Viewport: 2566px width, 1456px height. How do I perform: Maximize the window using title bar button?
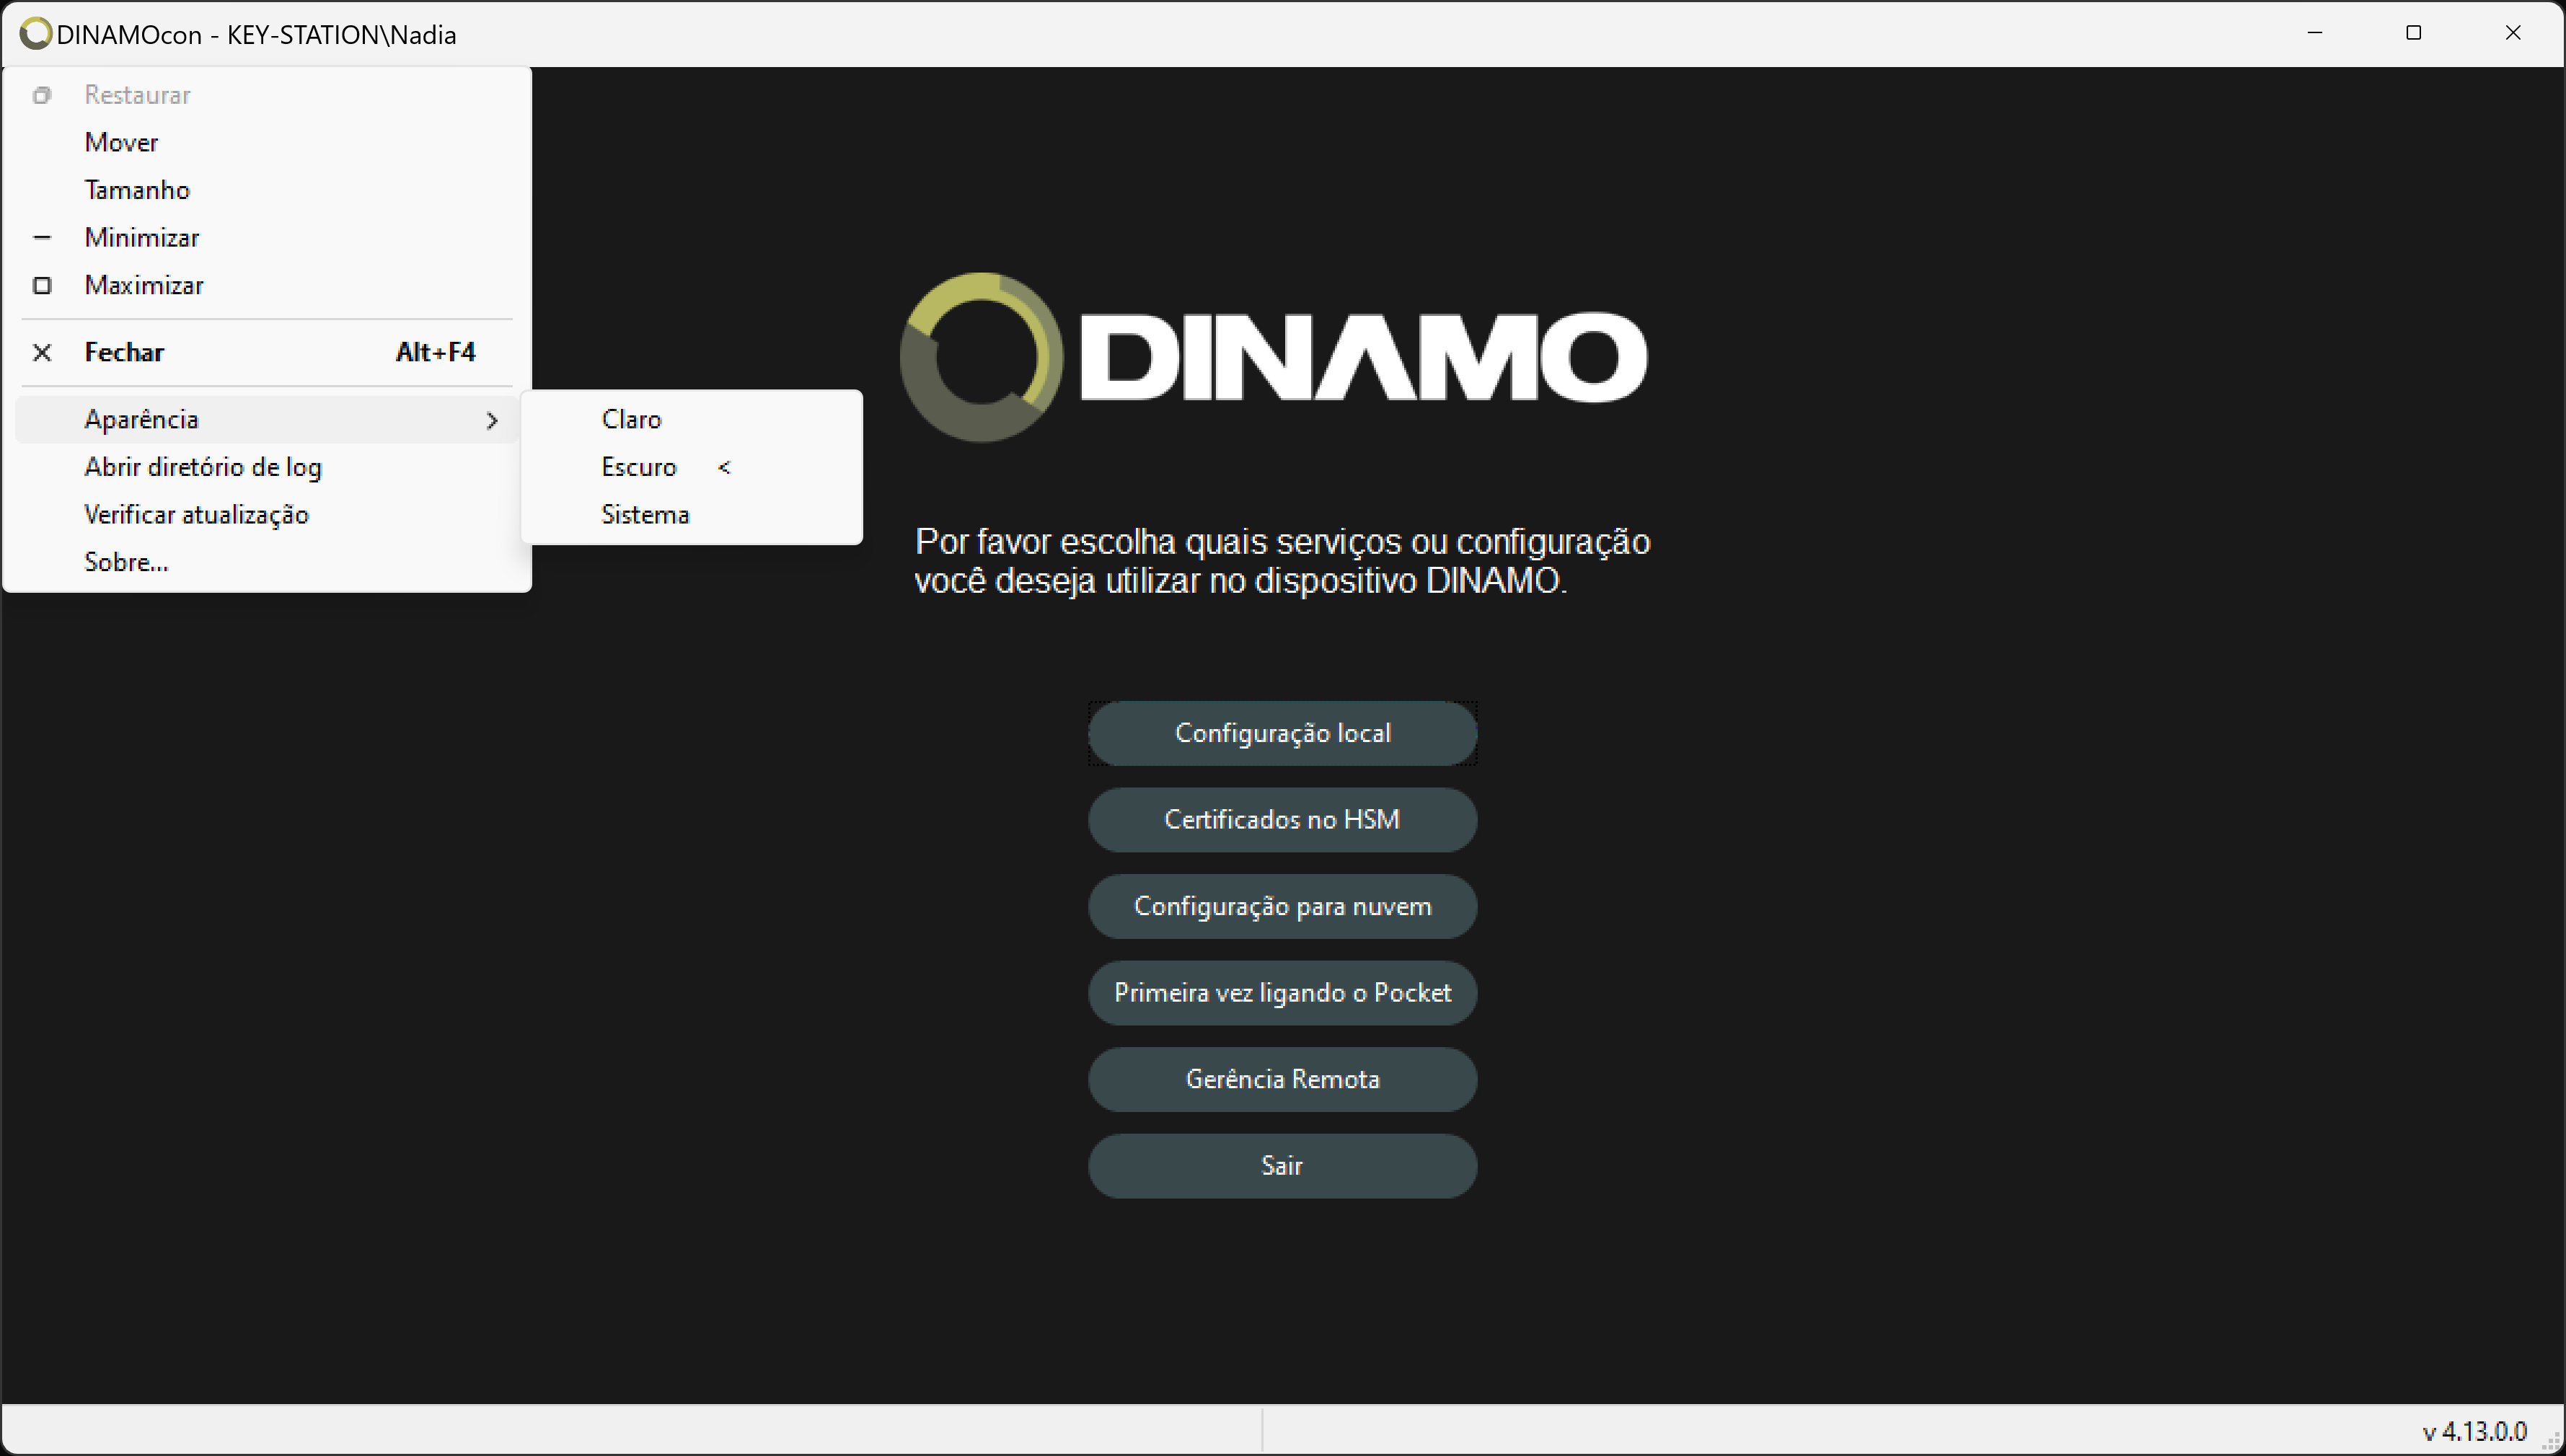point(2413,33)
